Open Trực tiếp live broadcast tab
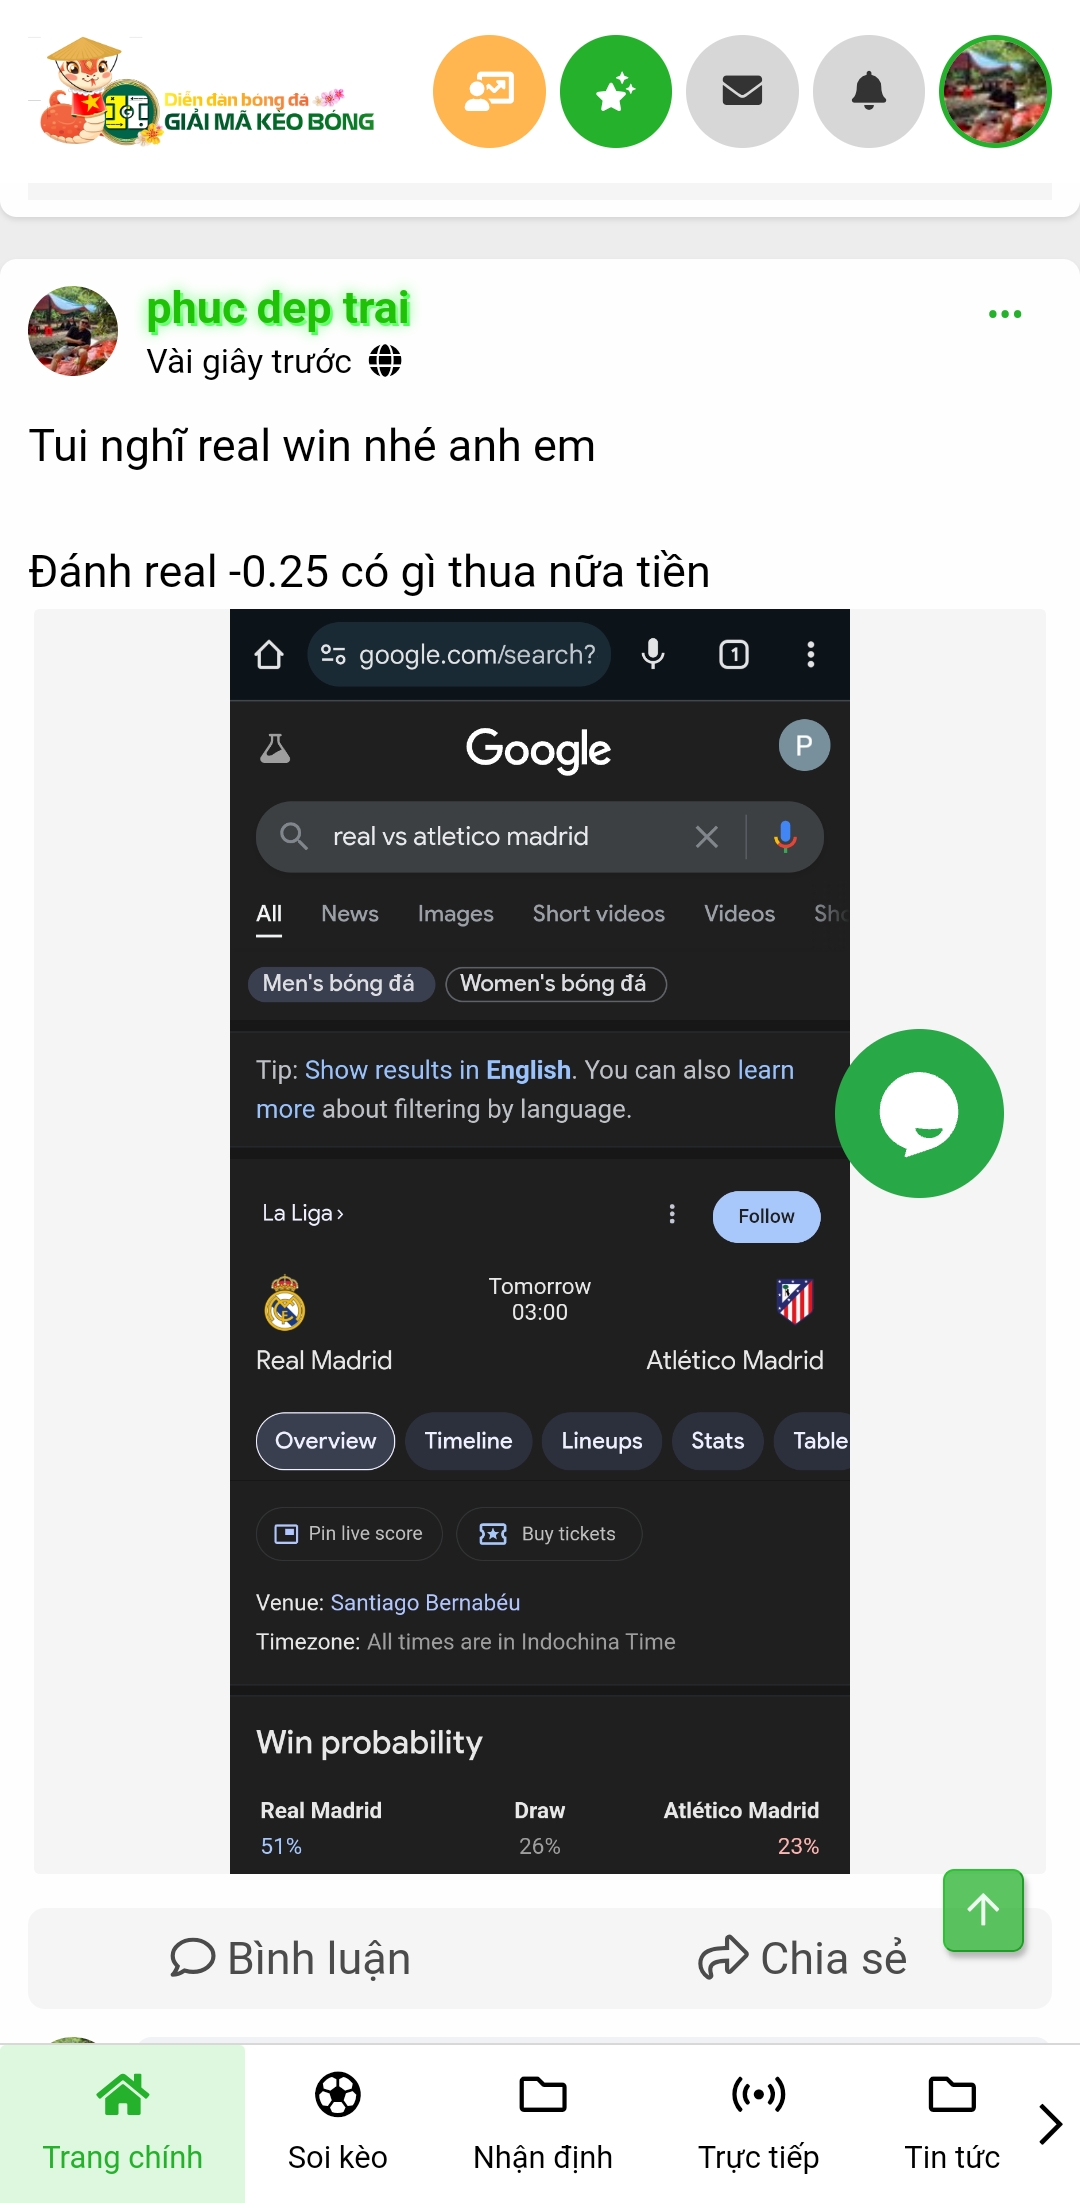Viewport: 1080px width, 2203px height. 758,2123
